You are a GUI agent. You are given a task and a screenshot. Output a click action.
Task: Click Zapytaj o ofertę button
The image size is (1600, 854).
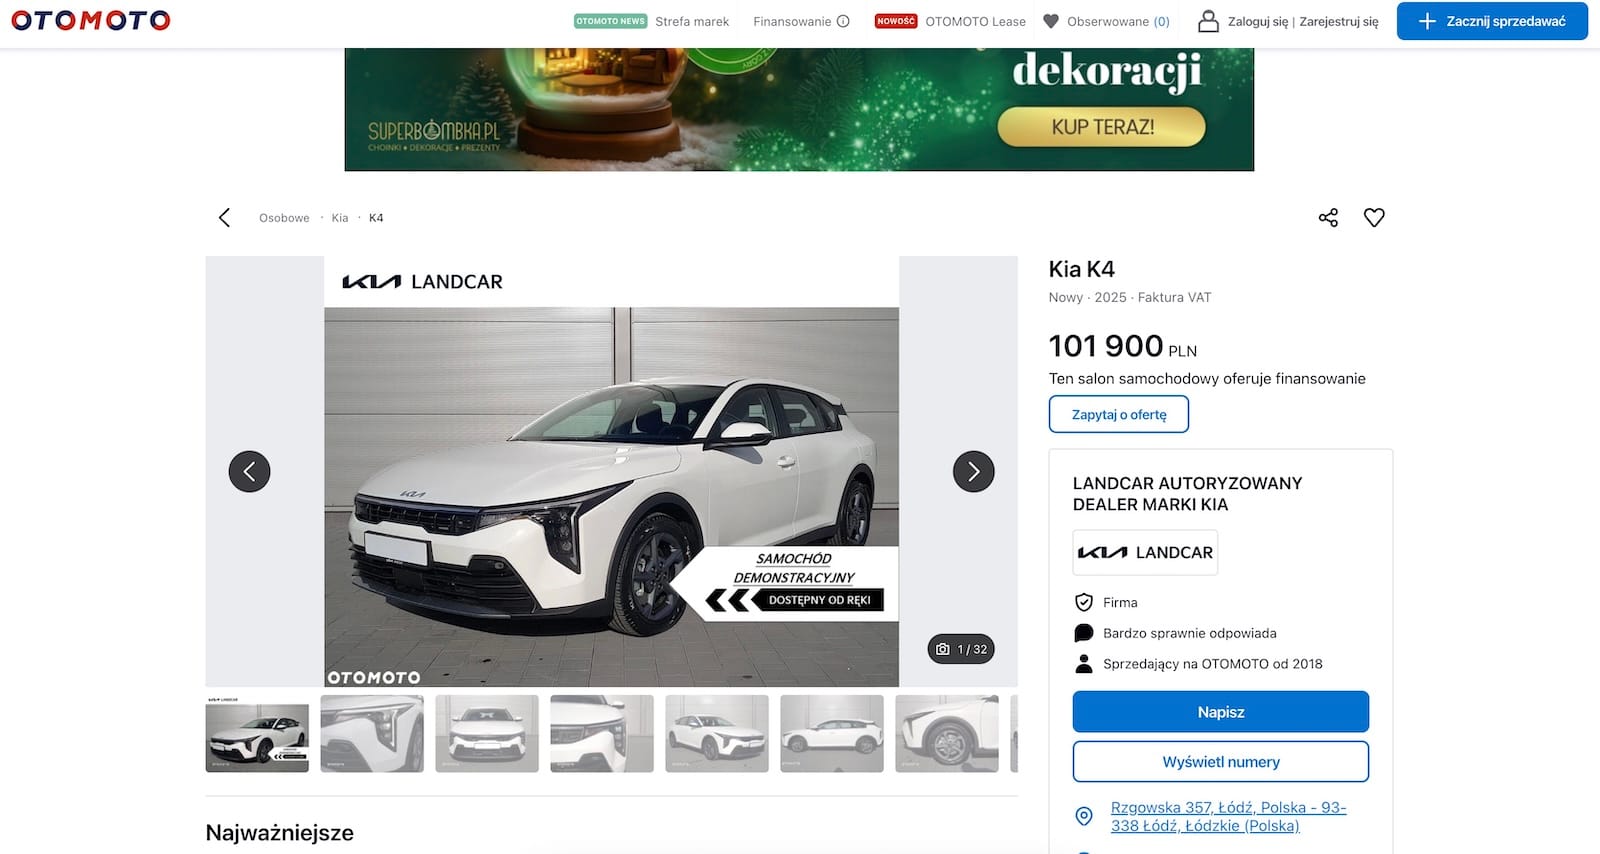[1119, 414]
